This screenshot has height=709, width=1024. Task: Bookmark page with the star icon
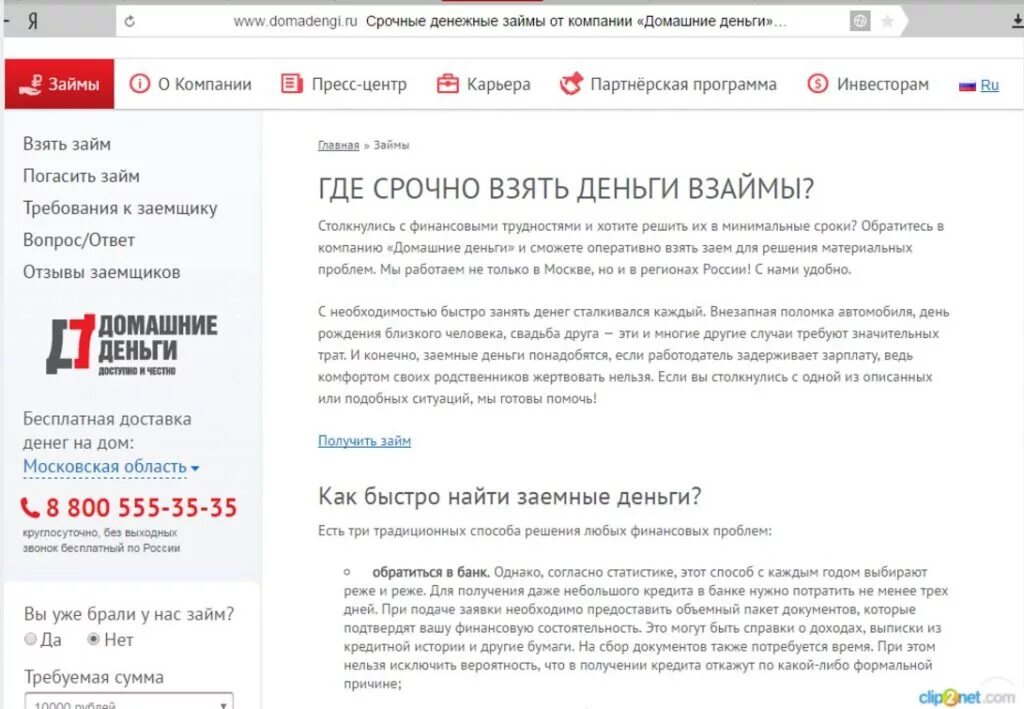click(888, 22)
